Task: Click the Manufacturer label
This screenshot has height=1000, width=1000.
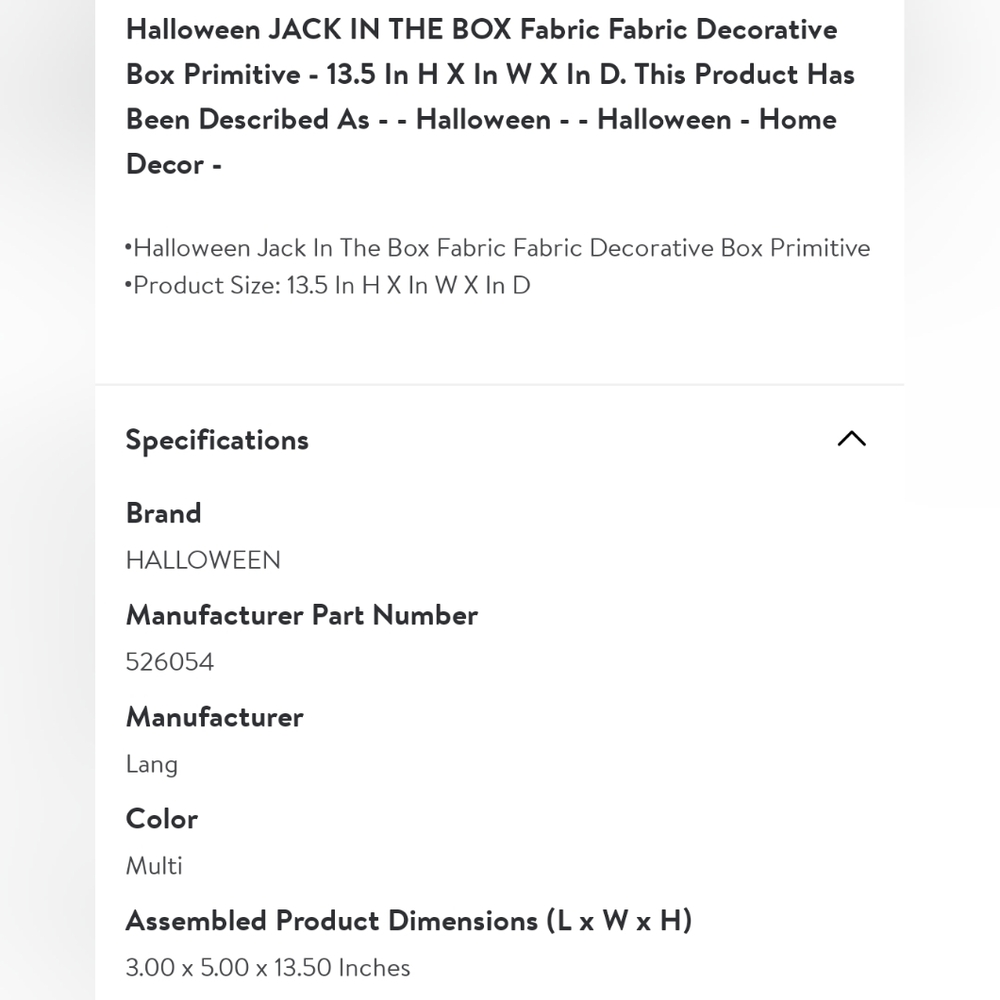Action: (214, 717)
